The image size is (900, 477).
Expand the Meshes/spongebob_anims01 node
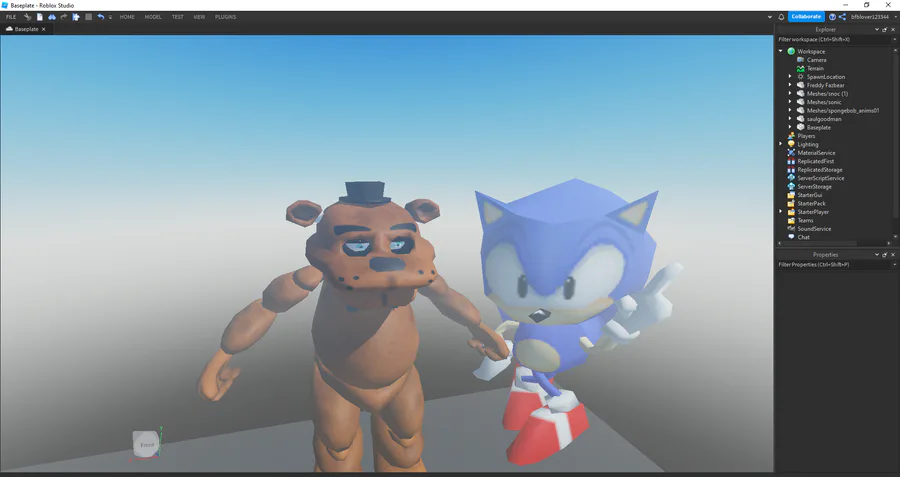790,110
